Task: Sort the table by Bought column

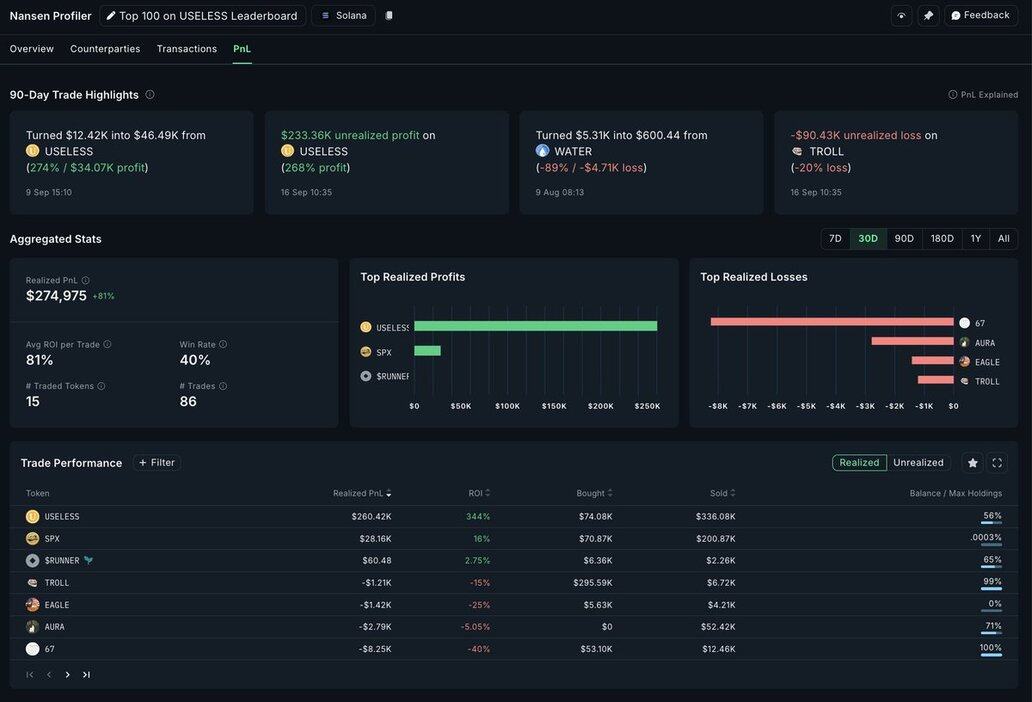Action: click(594, 493)
